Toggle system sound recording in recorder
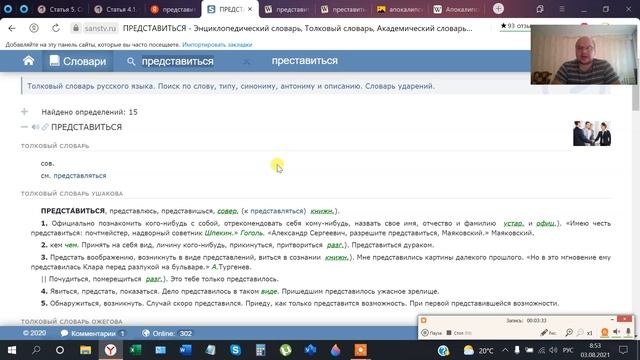The width and height of the screenshot is (640, 360). point(617,333)
